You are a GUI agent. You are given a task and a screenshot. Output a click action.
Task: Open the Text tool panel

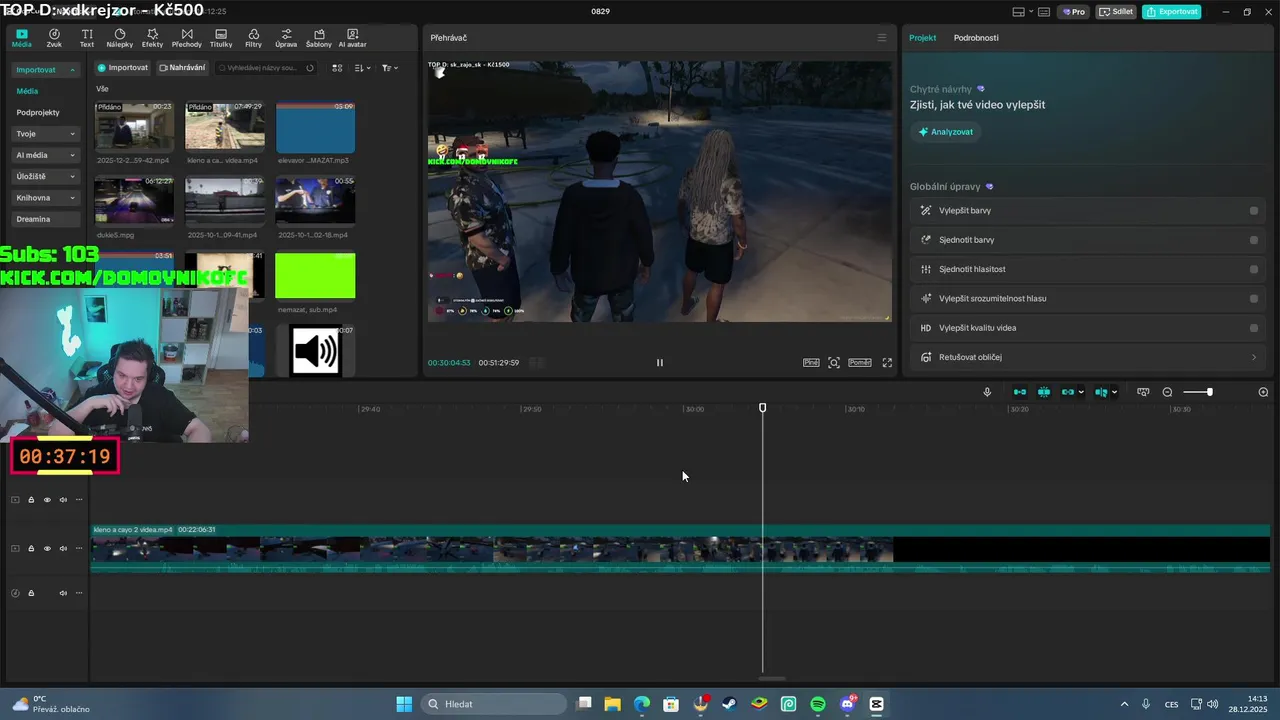point(87,38)
